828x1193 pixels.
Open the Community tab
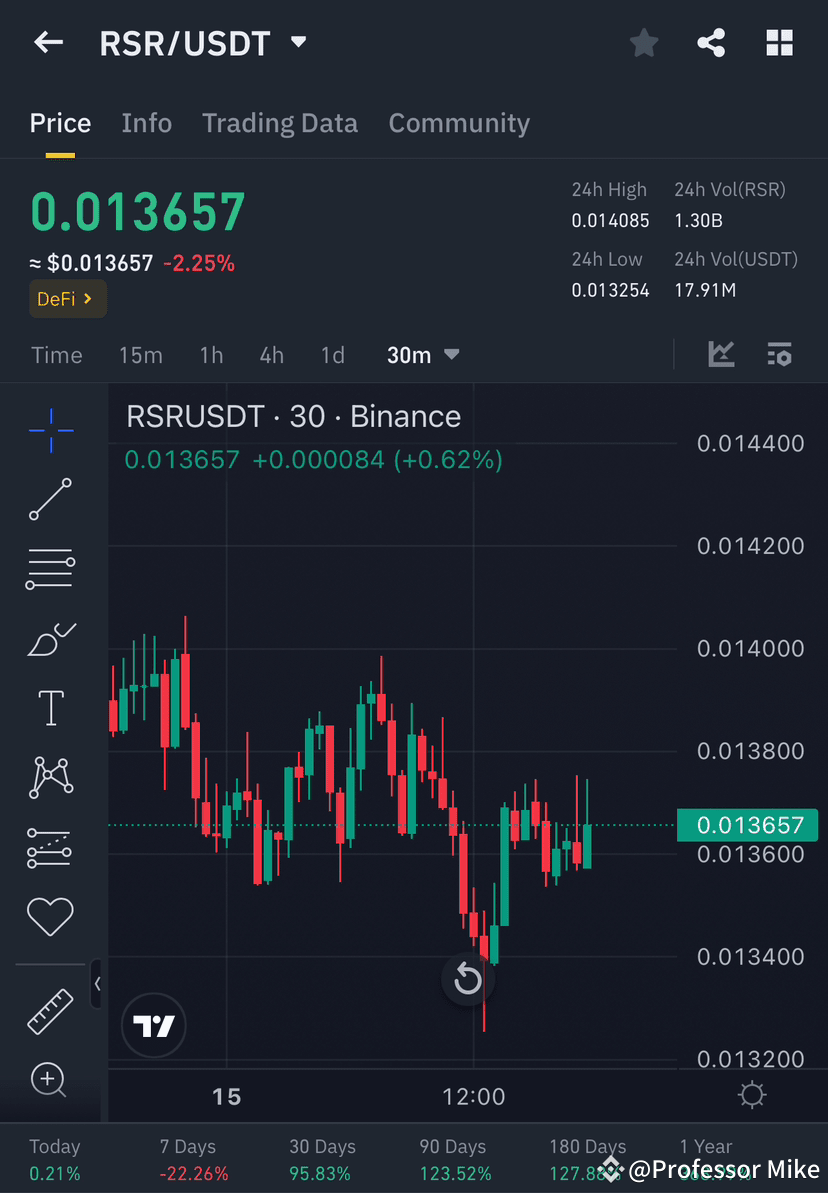459,122
